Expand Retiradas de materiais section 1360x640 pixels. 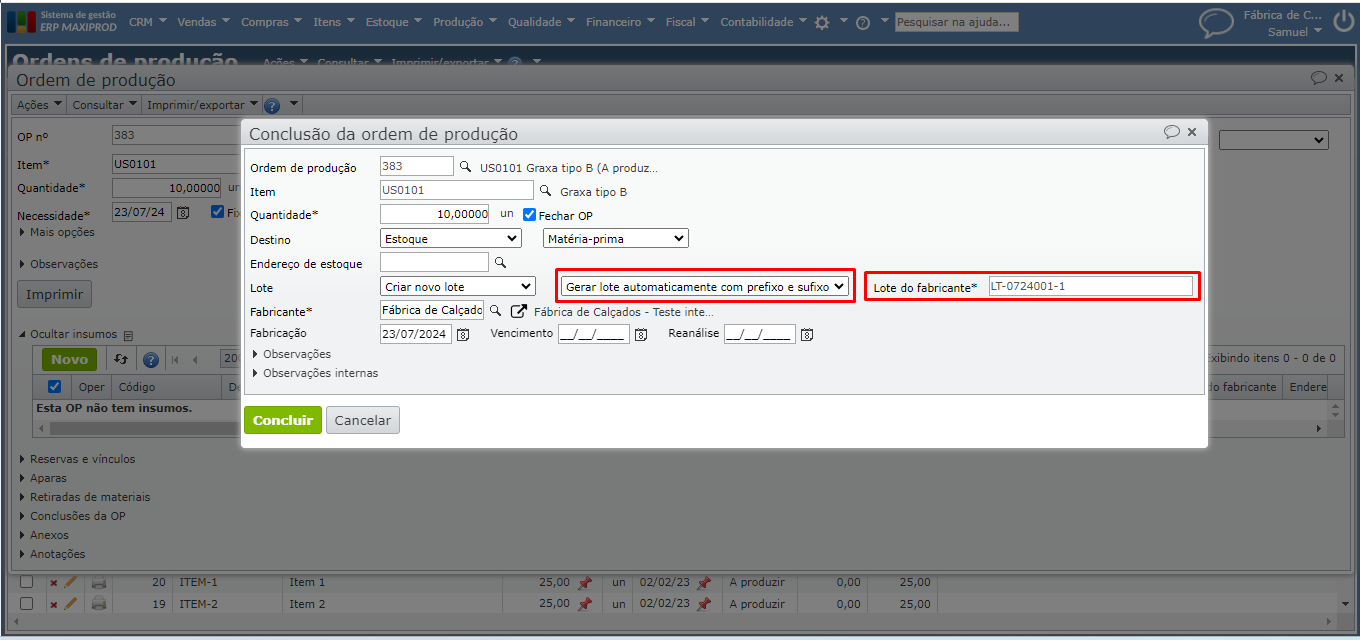coord(84,497)
